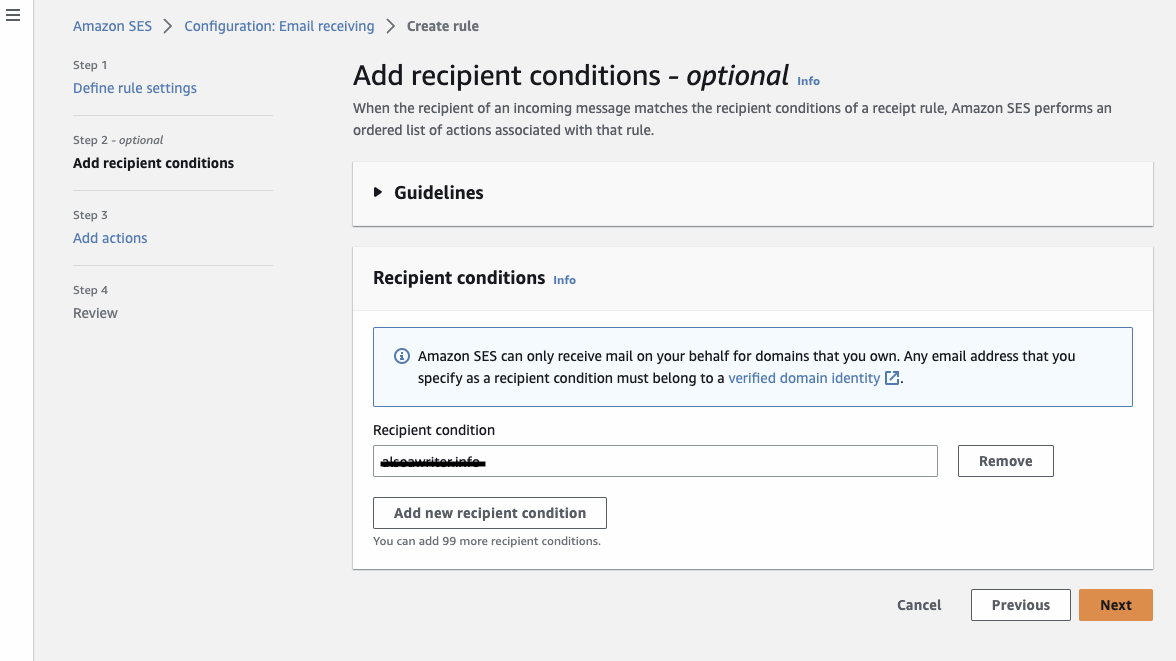This screenshot has width=1176, height=661.
Task: Click the disclosure triangle before Guidelines
Action: coord(378,193)
